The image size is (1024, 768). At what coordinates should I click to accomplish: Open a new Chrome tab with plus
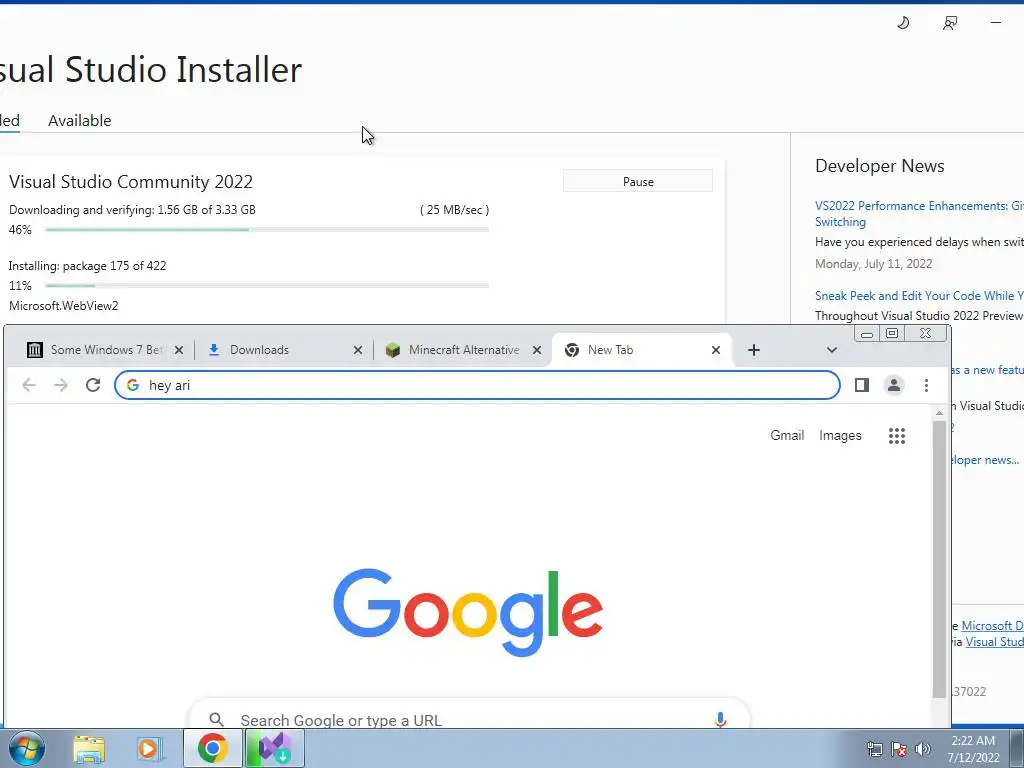754,350
